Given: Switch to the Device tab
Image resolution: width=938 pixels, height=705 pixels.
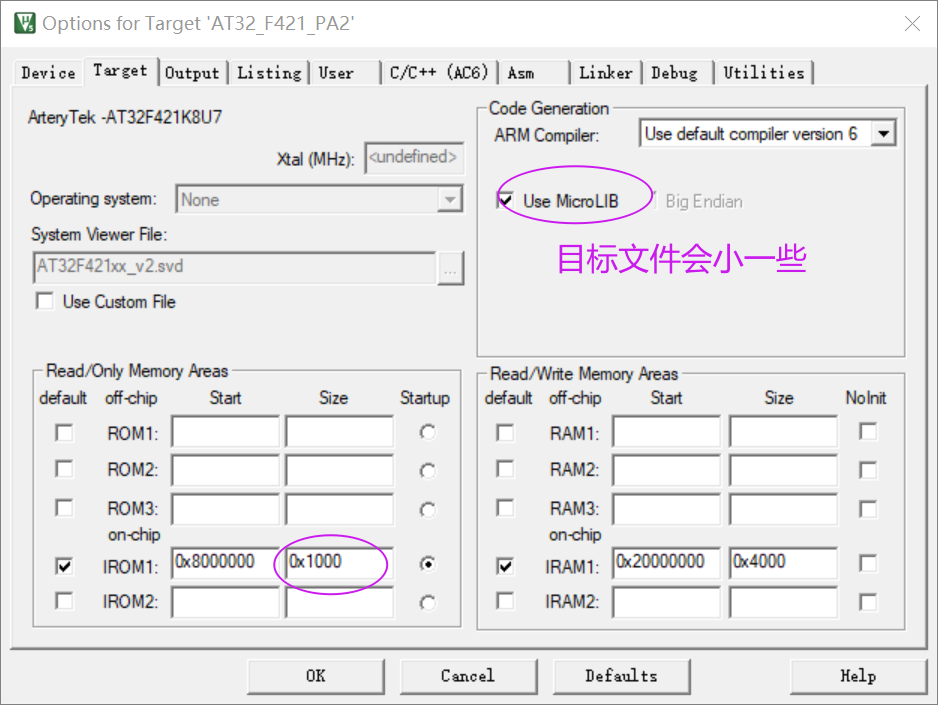Looking at the screenshot, I should [x=48, y=73].
